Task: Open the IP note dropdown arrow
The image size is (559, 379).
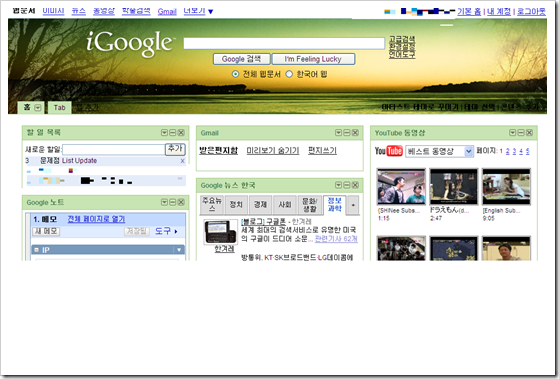Action: [179, 250]
